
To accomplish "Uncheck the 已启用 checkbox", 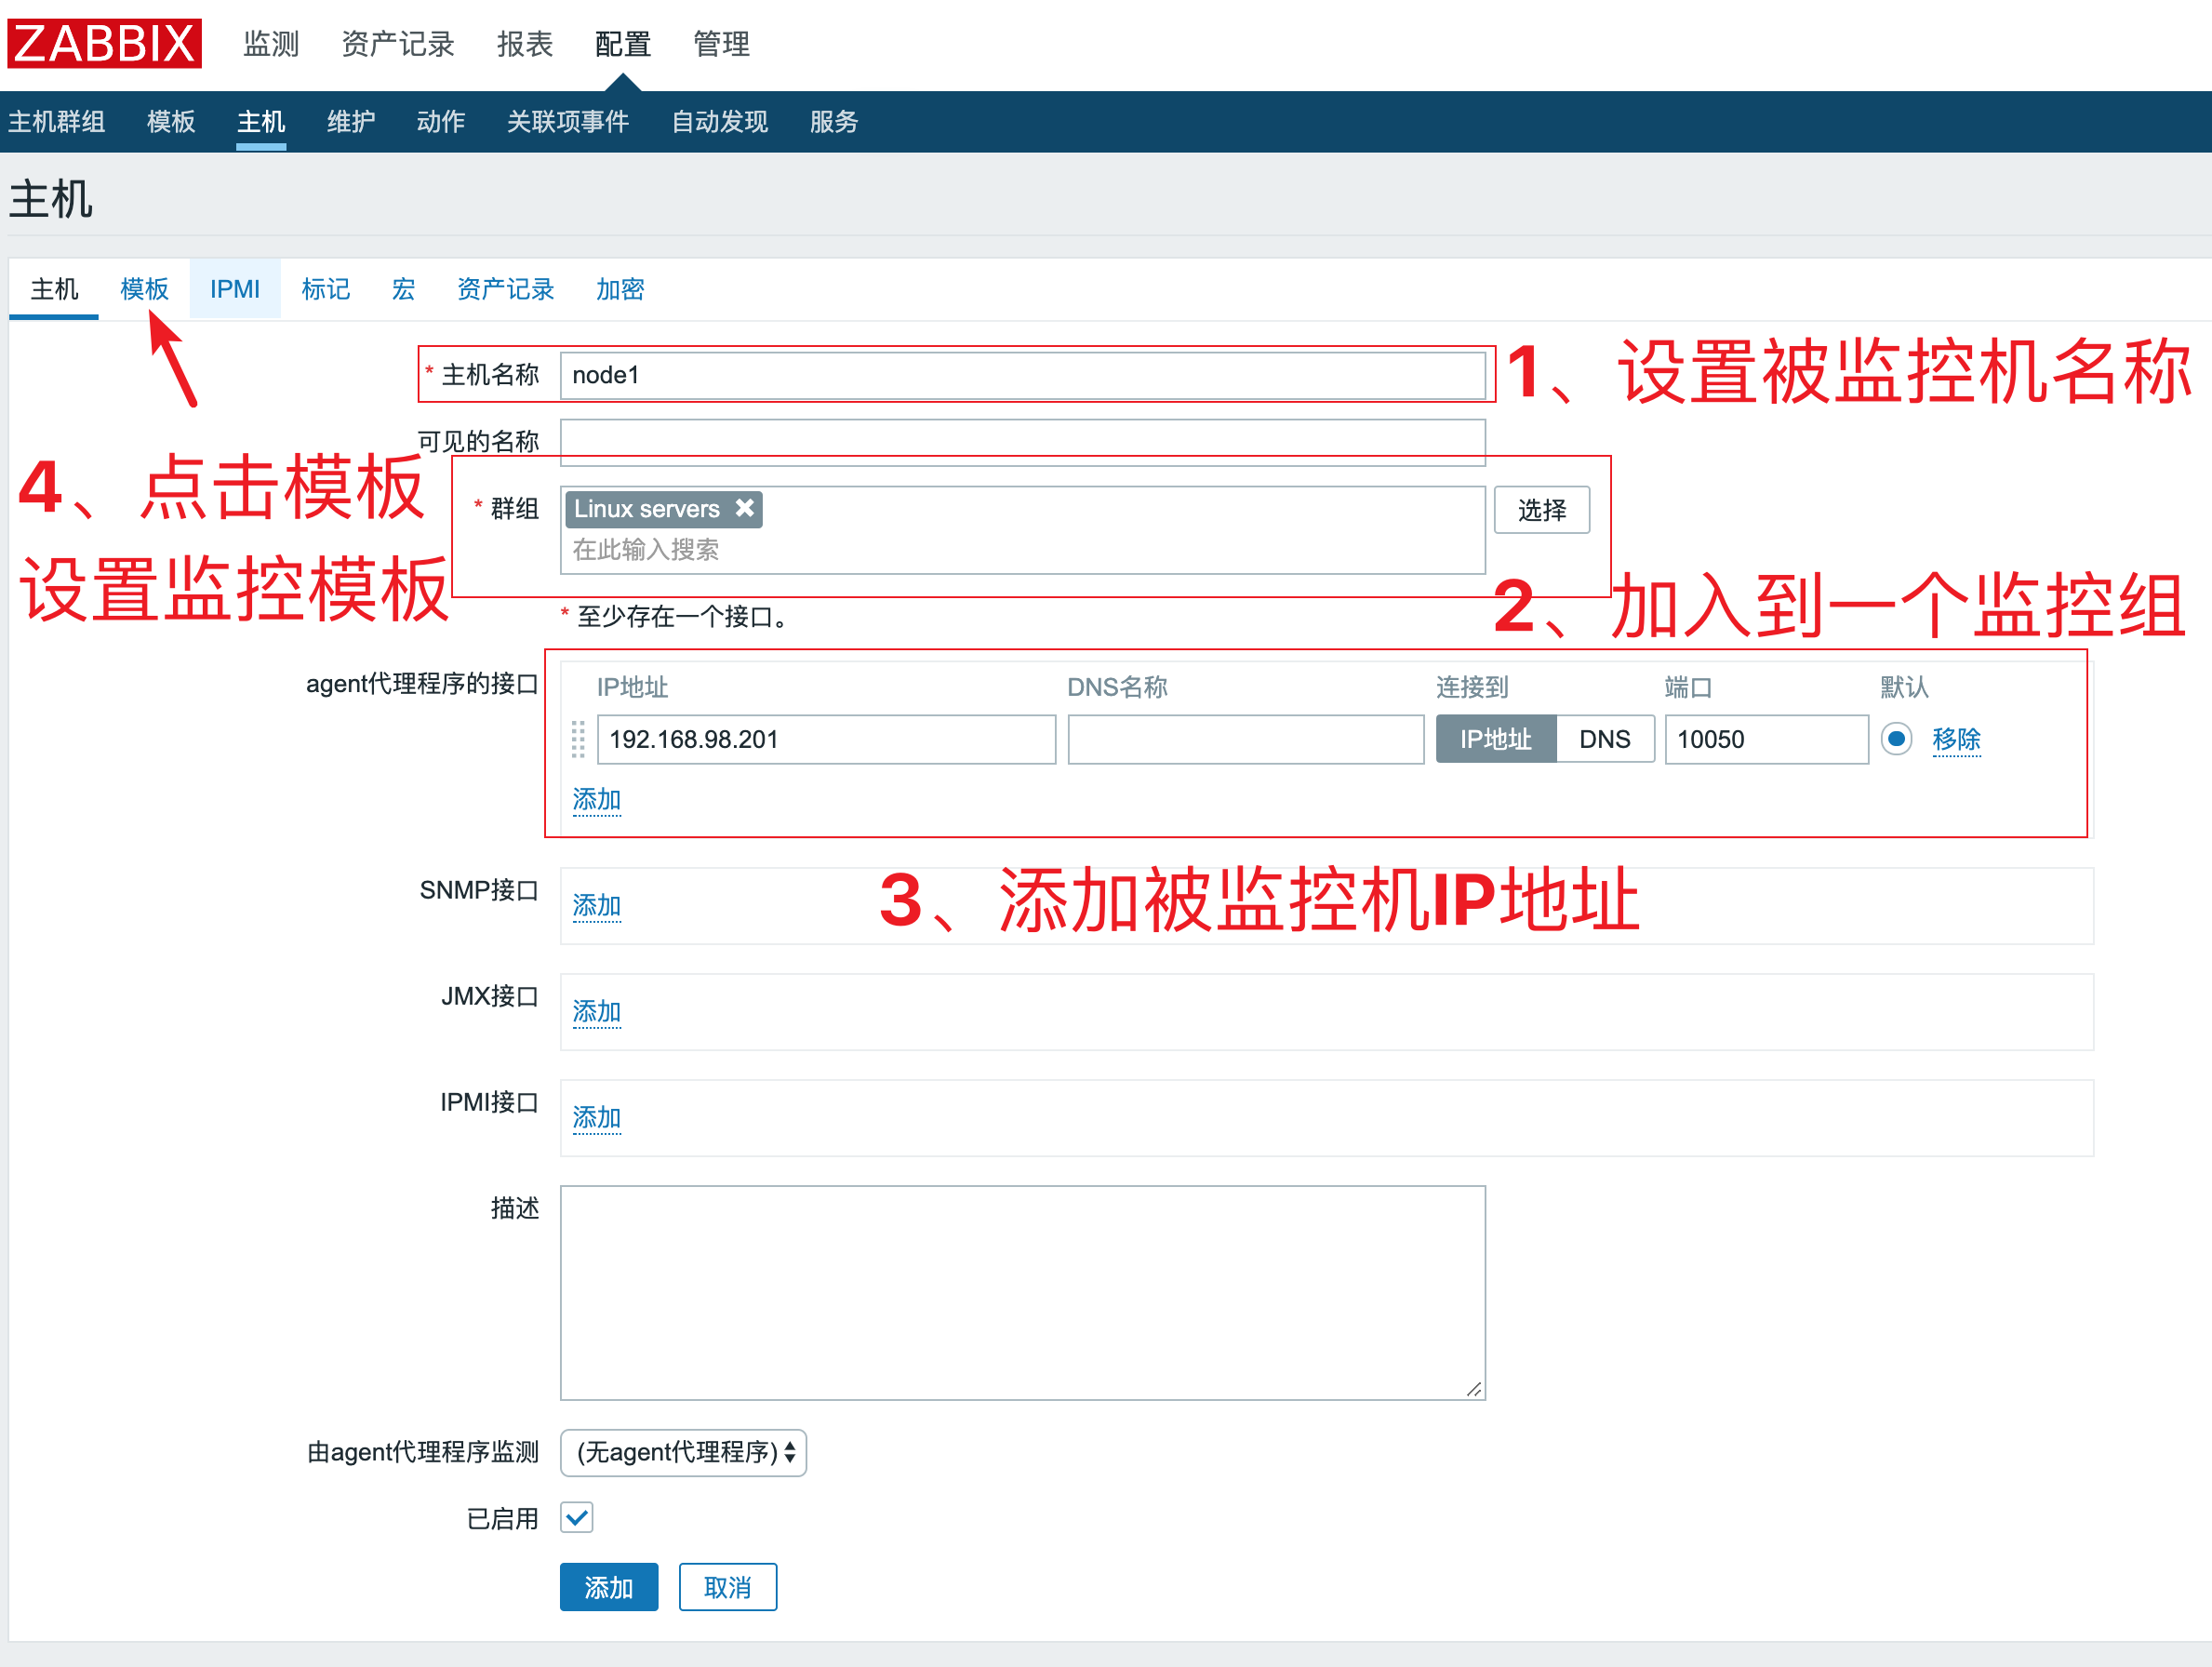I will click(x=577, y=1518).
